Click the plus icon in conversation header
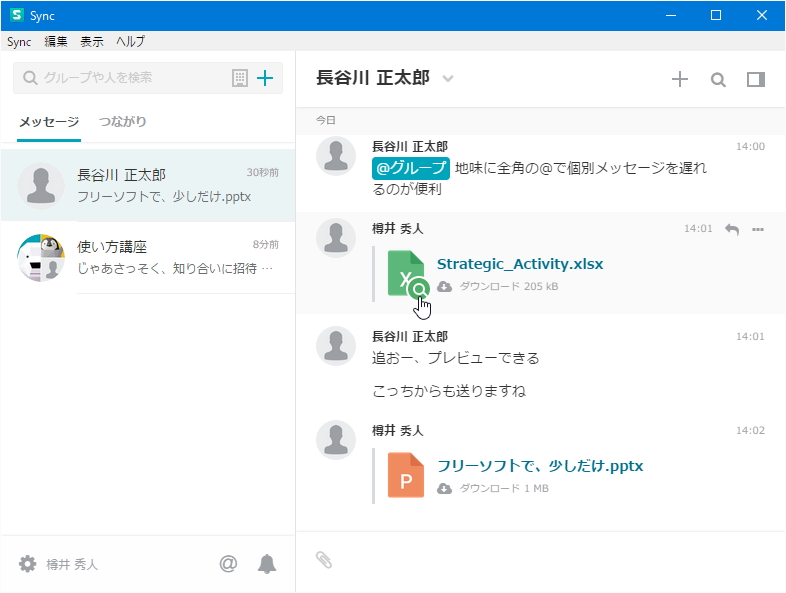 [680, 79]
